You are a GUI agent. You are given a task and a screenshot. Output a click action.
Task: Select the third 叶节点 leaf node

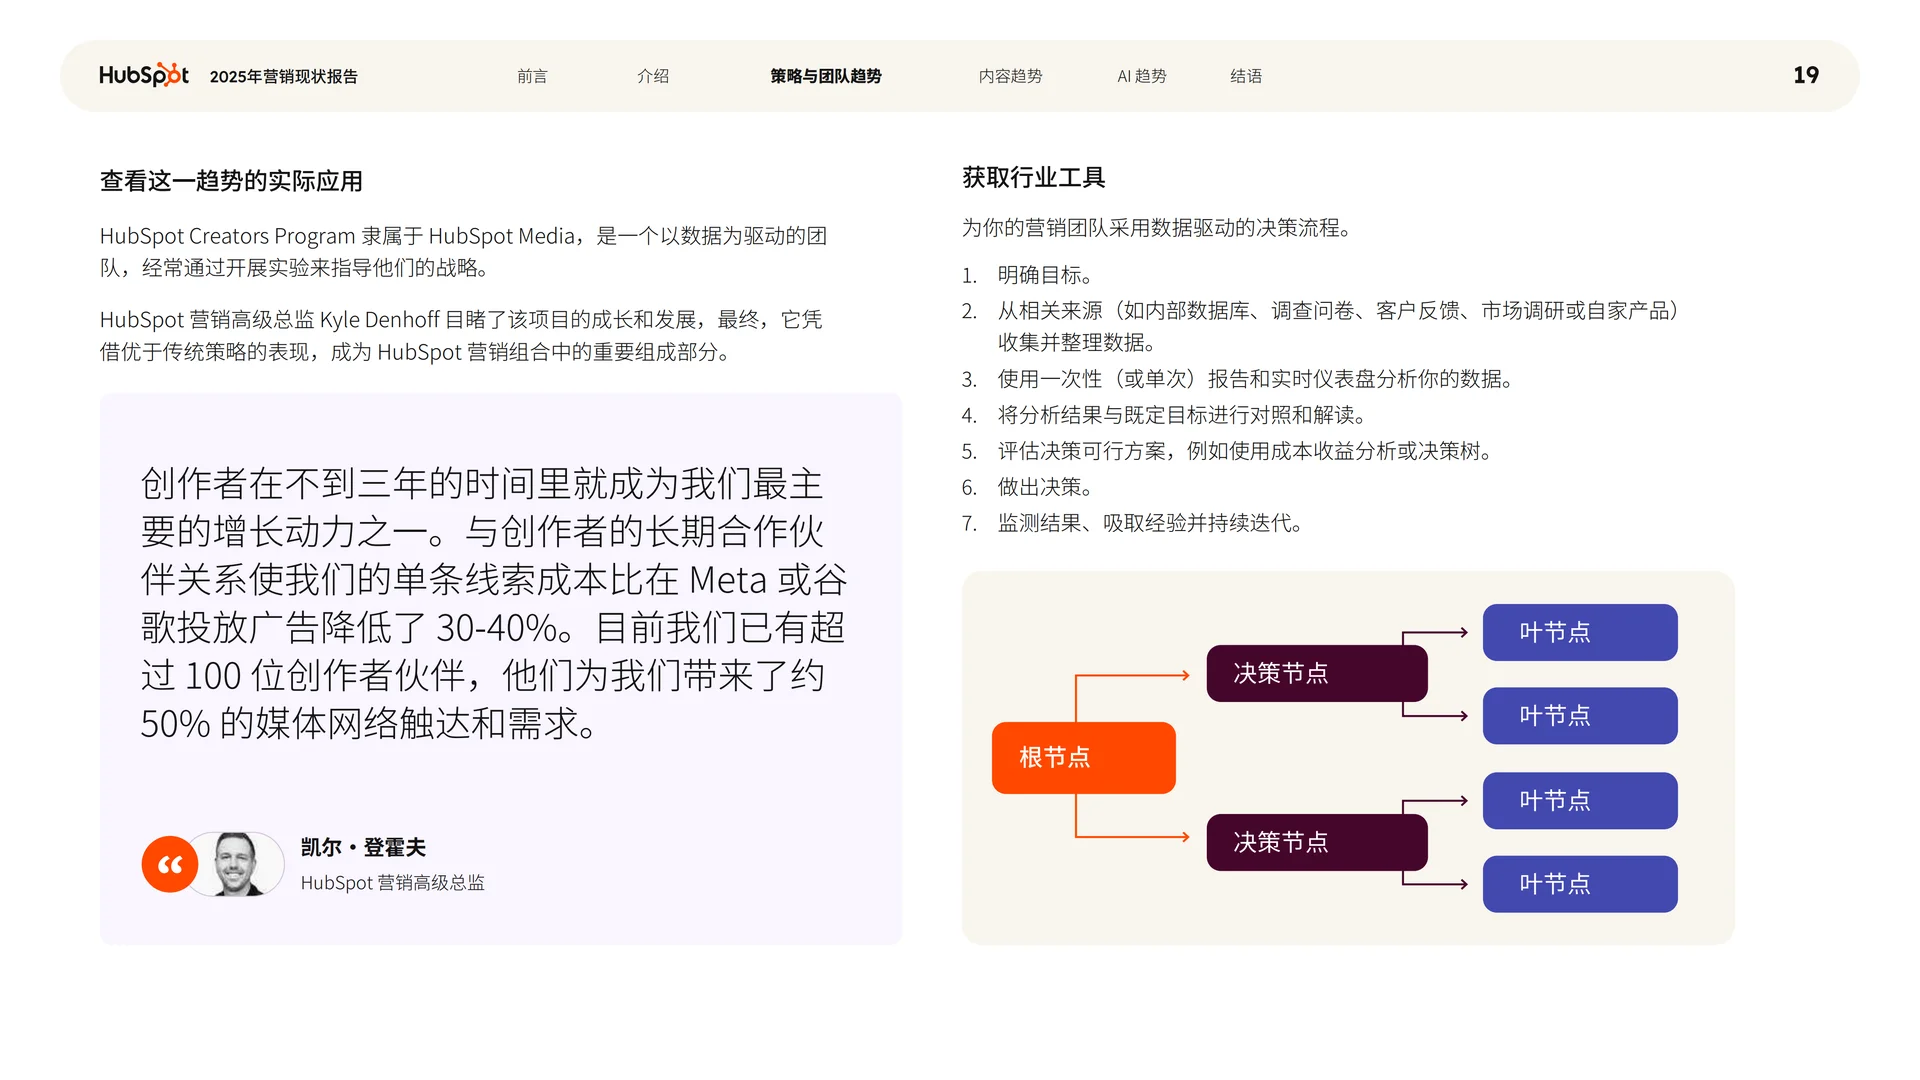[1580, 800]
